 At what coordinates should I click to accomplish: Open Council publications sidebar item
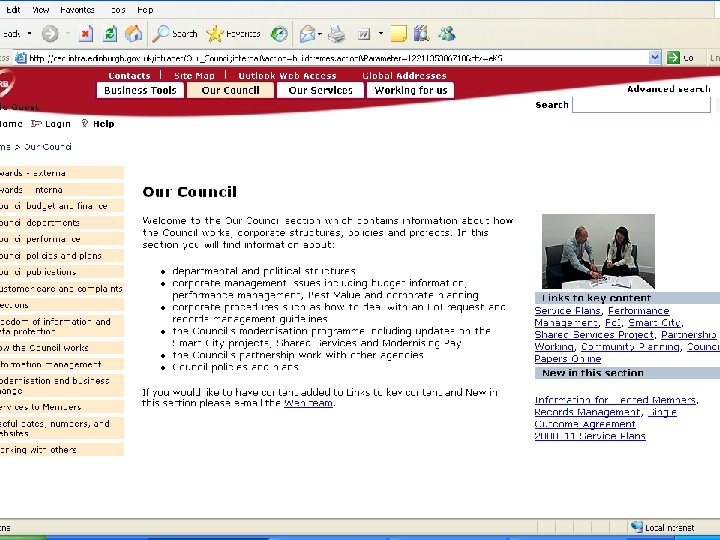[62, 272]
